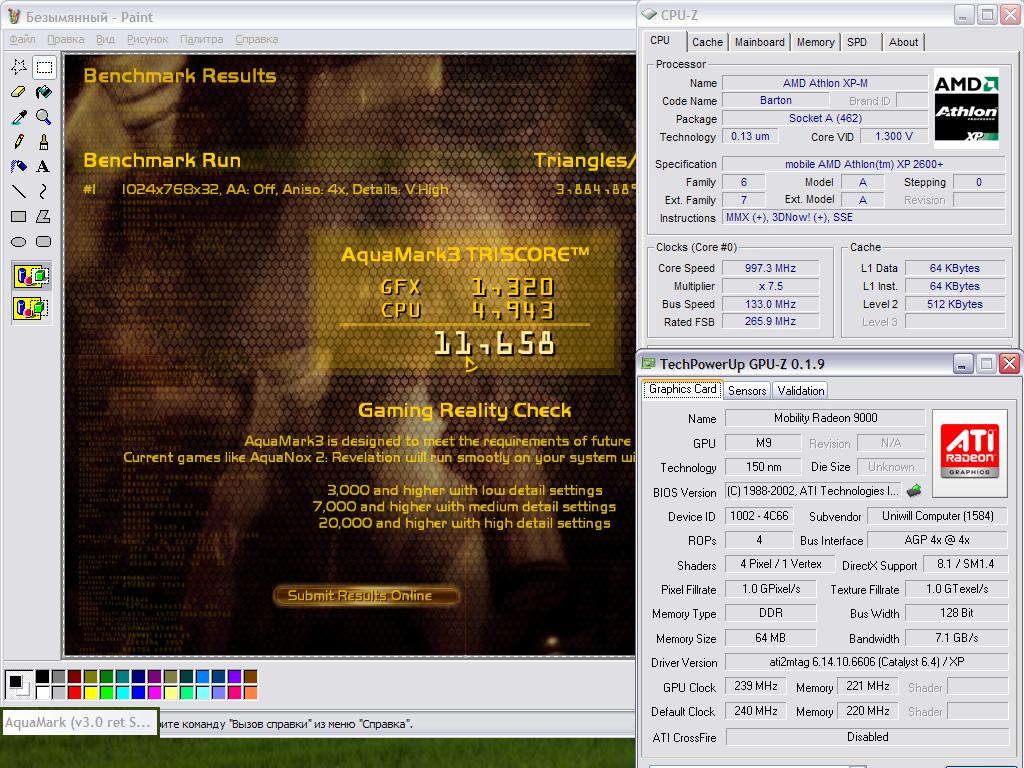Select the Free-Form Select tool in Paint
This screenshot has height=768, width=1024.
pos(19,67)
